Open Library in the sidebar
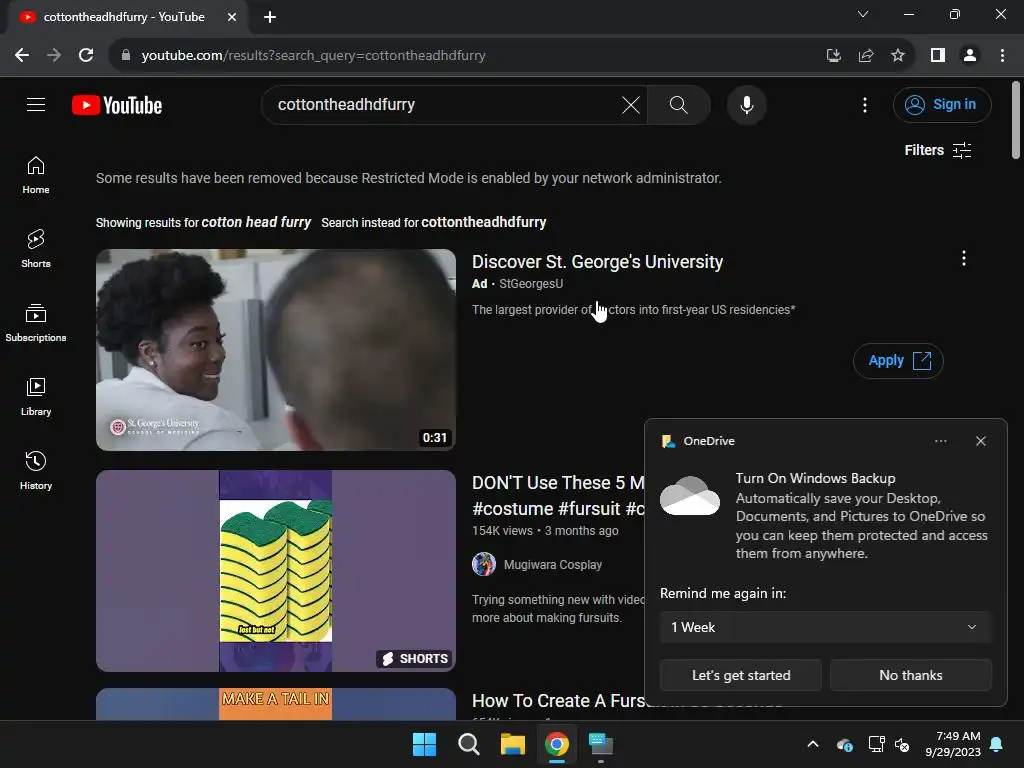This screenshot has height=768, width=1024. [36, 397]
